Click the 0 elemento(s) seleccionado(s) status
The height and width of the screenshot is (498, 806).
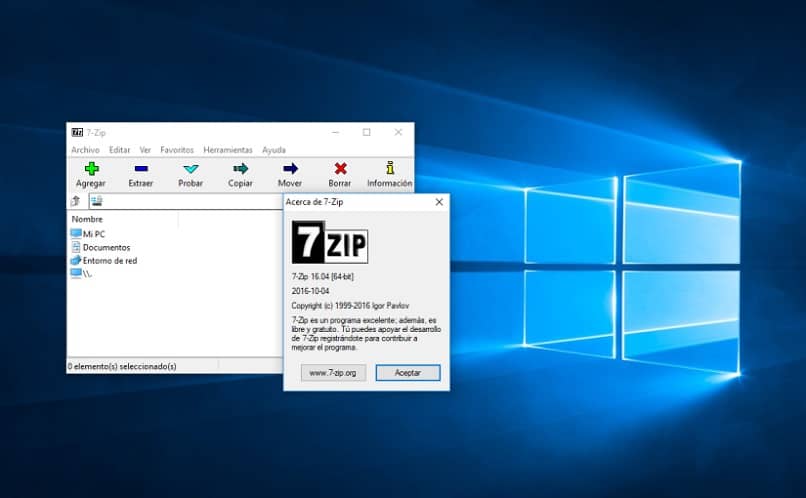(122, 366)
